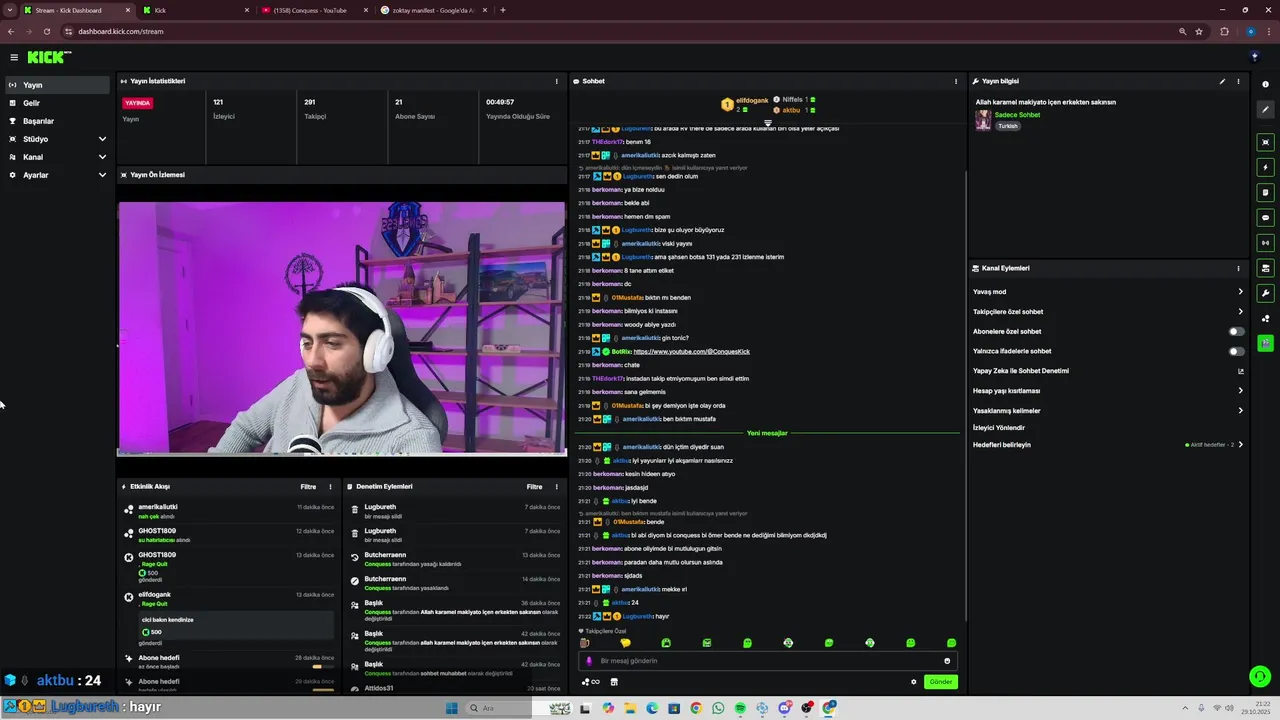
Task: Open chat settings gear icon
Action: point(913,682)
